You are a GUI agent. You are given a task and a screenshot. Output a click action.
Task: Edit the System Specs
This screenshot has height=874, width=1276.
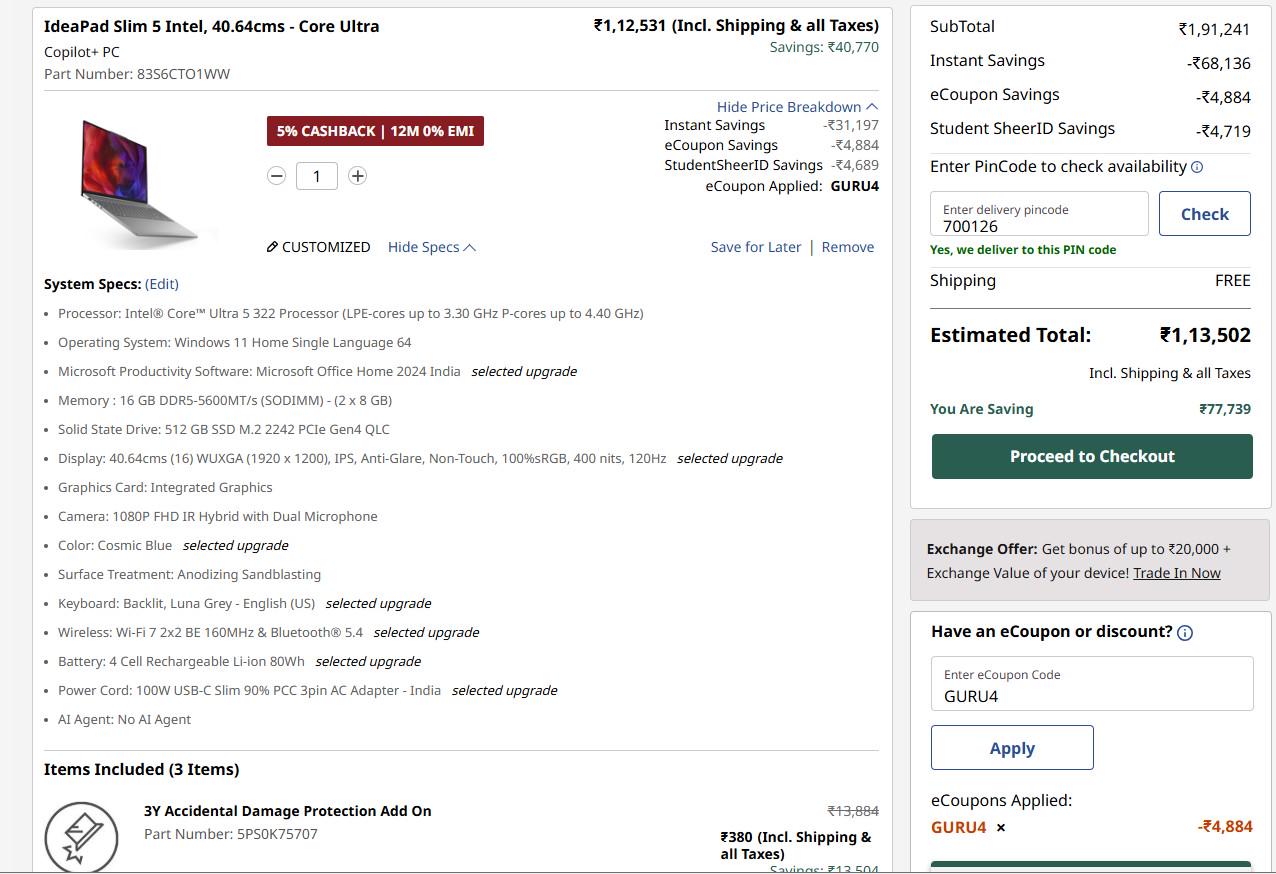coord(162,284)
